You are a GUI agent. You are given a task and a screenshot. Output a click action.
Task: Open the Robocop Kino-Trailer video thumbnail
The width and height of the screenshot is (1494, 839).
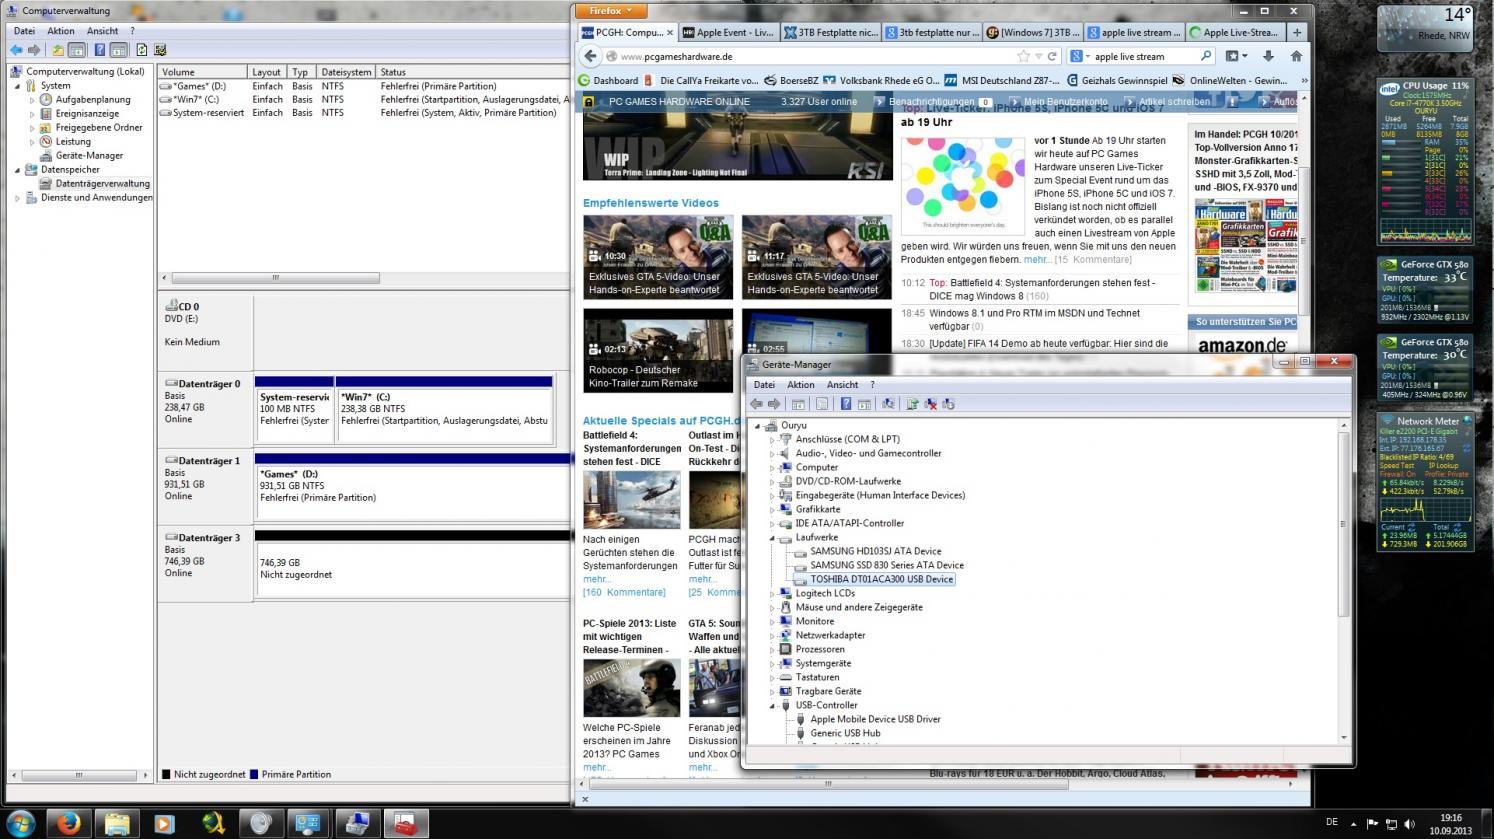point(658,350)
